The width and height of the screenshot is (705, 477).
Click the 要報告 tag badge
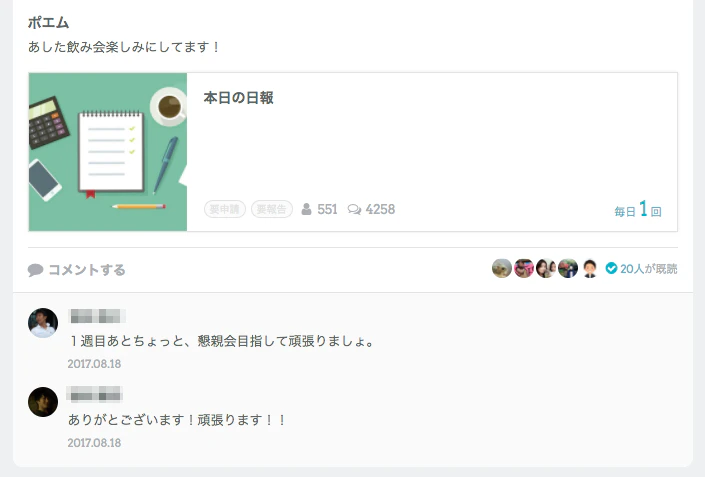click(272, 209)
